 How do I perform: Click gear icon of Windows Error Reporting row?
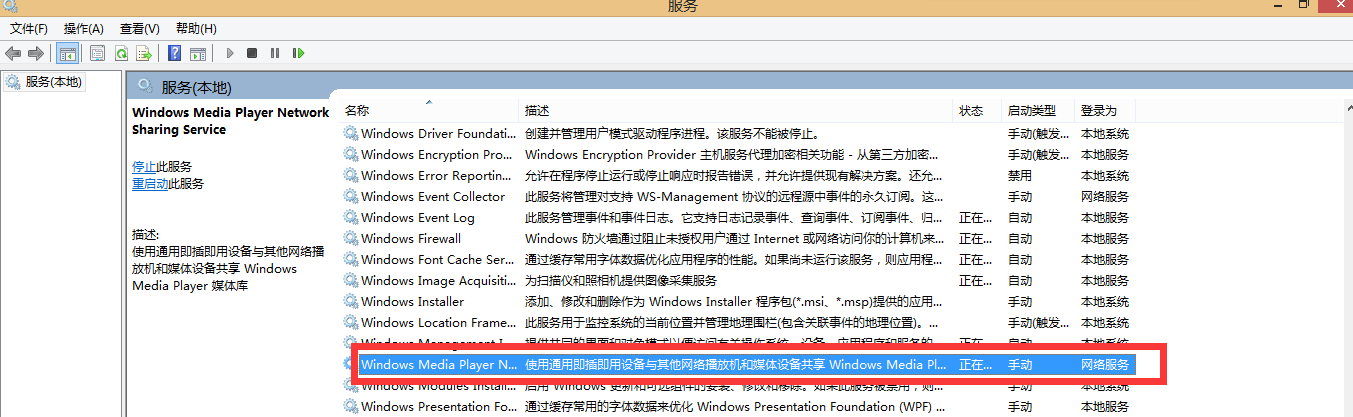[x=350, y=175]
